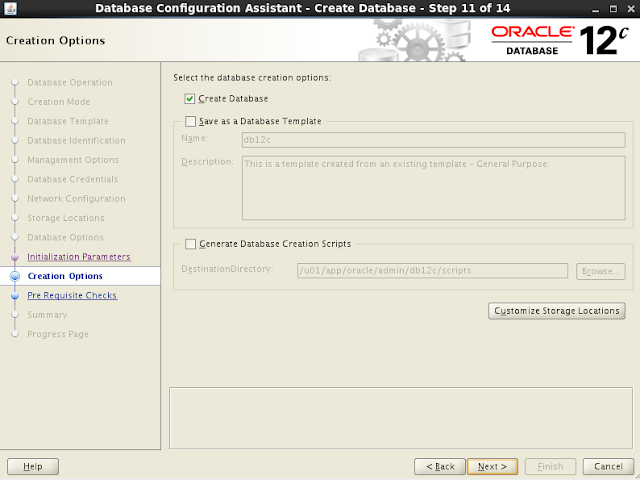Click the Network Configuration step label
The width and height of the screenshot is (640, 480).
click(76, 199)
